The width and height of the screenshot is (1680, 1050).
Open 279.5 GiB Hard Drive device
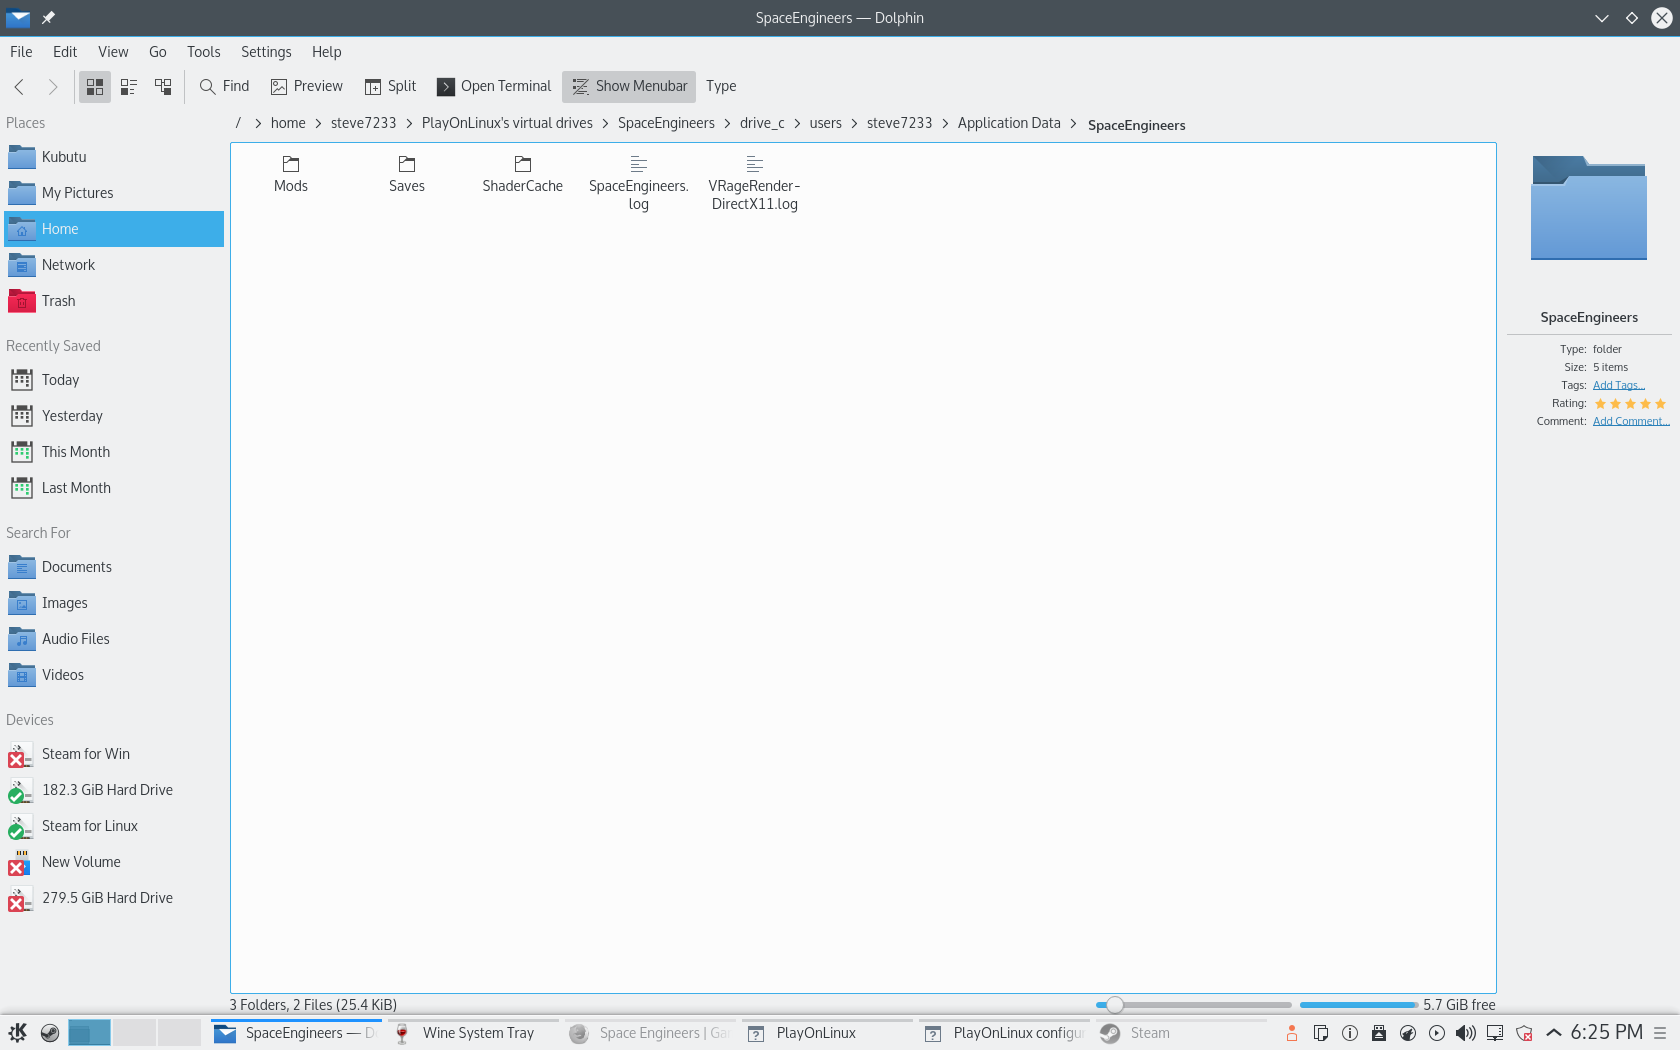tap(114, 898)
